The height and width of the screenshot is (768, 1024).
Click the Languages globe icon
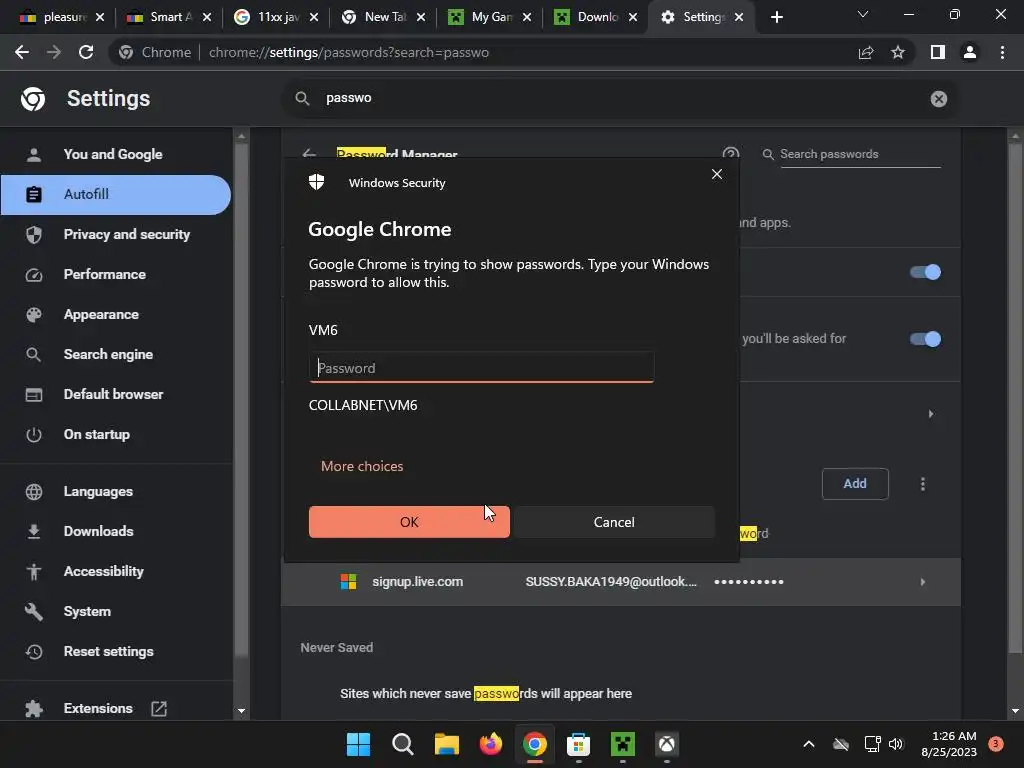tap(34, 491)
